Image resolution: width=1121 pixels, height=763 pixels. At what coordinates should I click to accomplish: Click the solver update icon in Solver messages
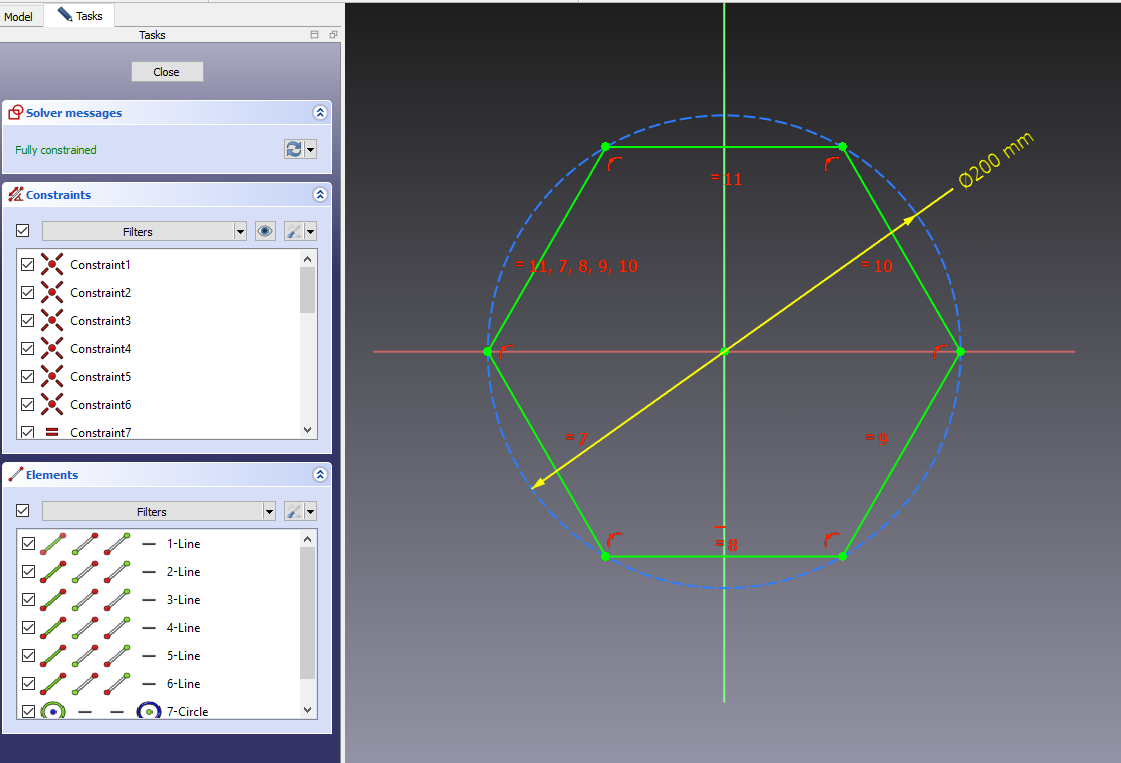[292, 148]
